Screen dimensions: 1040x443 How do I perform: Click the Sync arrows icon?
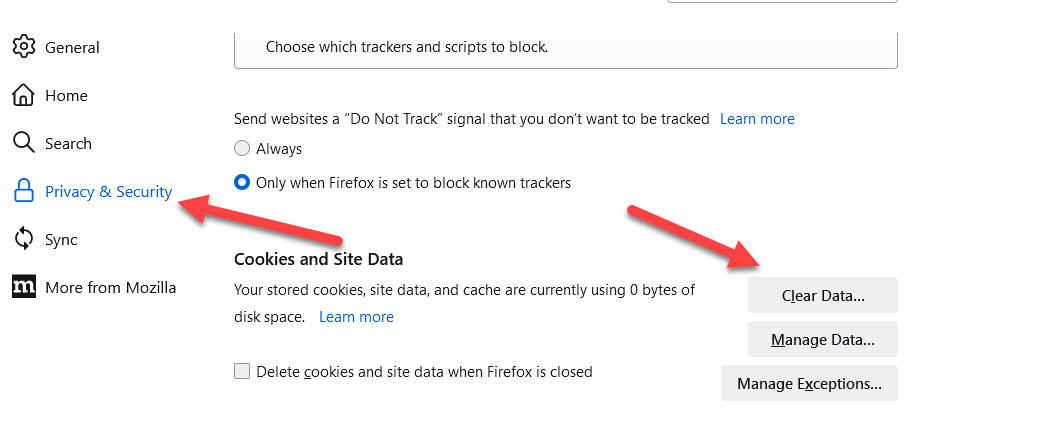coord(24,239)
